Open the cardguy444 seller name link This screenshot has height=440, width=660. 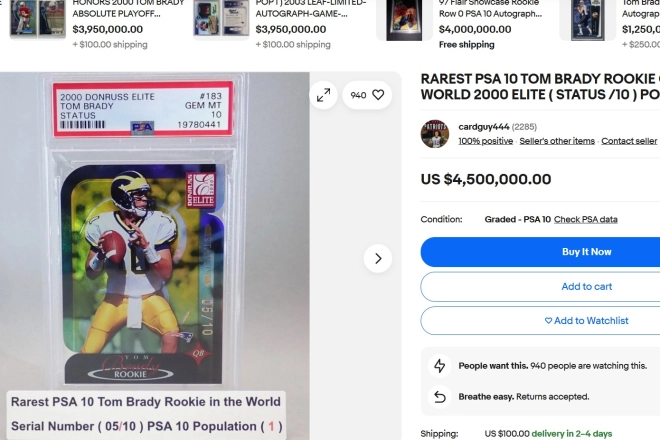(484, 127)
